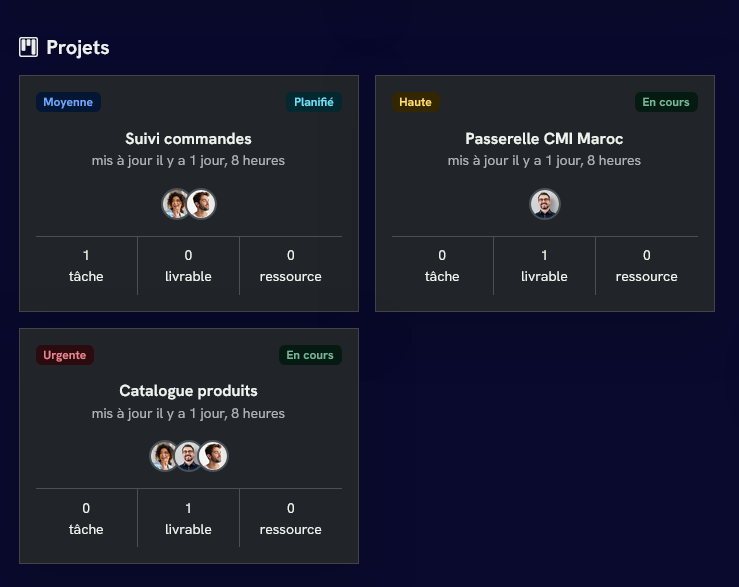The width and height of the screenshot is (739, 587).
Task: Open the Suivi commandes project title
Action: pos(188,139)
